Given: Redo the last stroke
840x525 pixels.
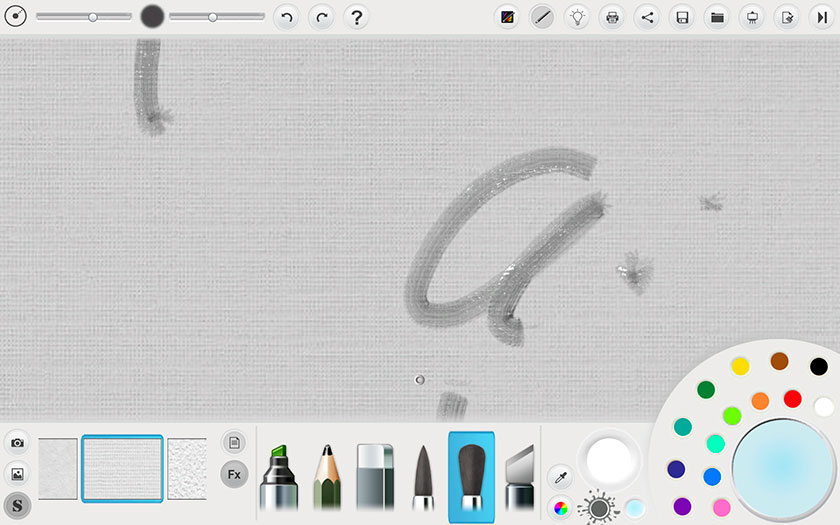Looking at the screenshot, I should [322, 17].
